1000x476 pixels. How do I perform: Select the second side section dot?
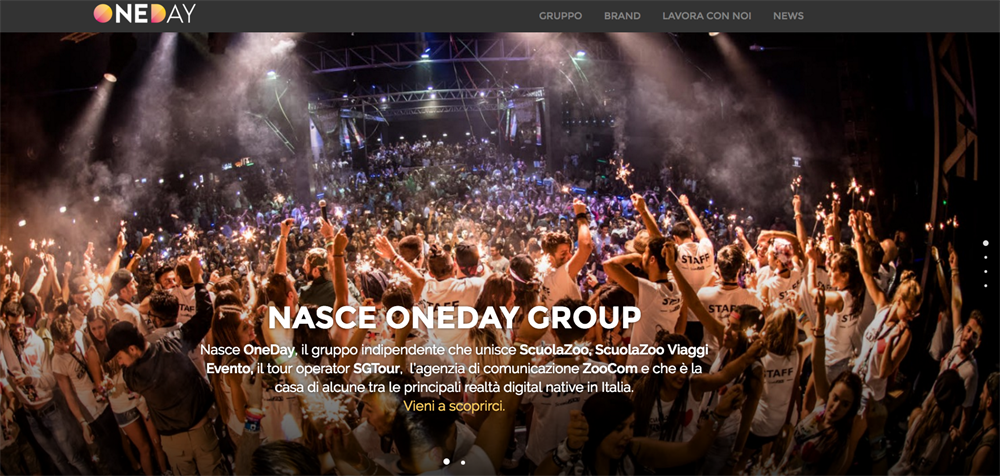pyautogui.click(x=985, y=258)
